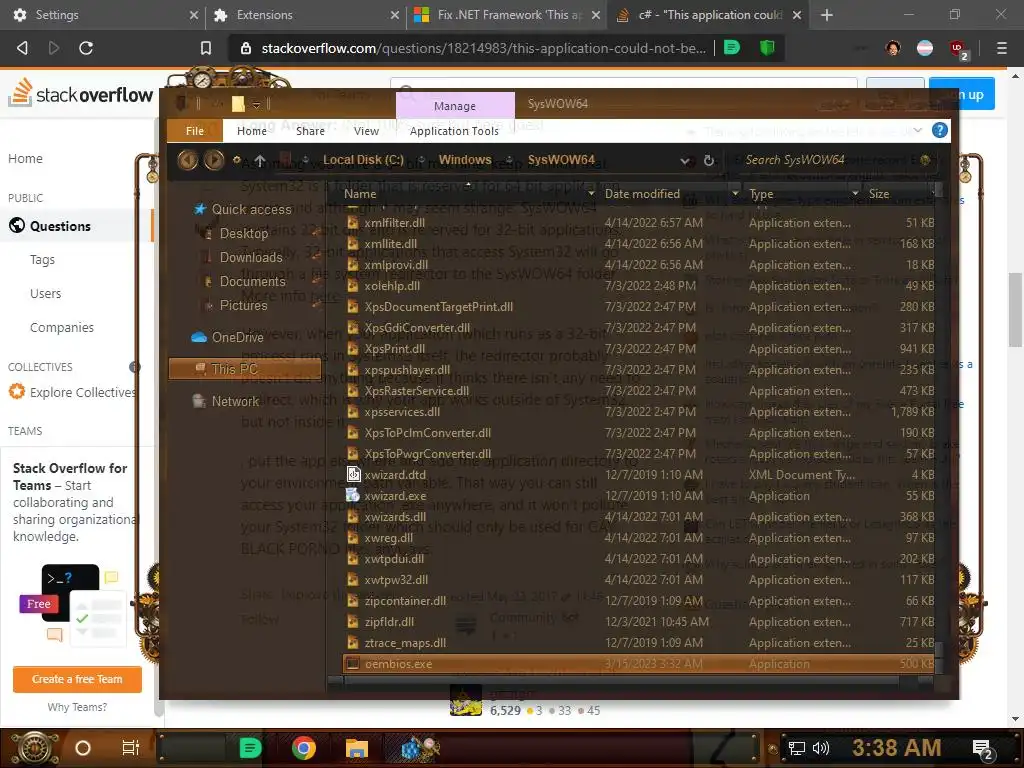Open the browser main menu

[1001, 48]
